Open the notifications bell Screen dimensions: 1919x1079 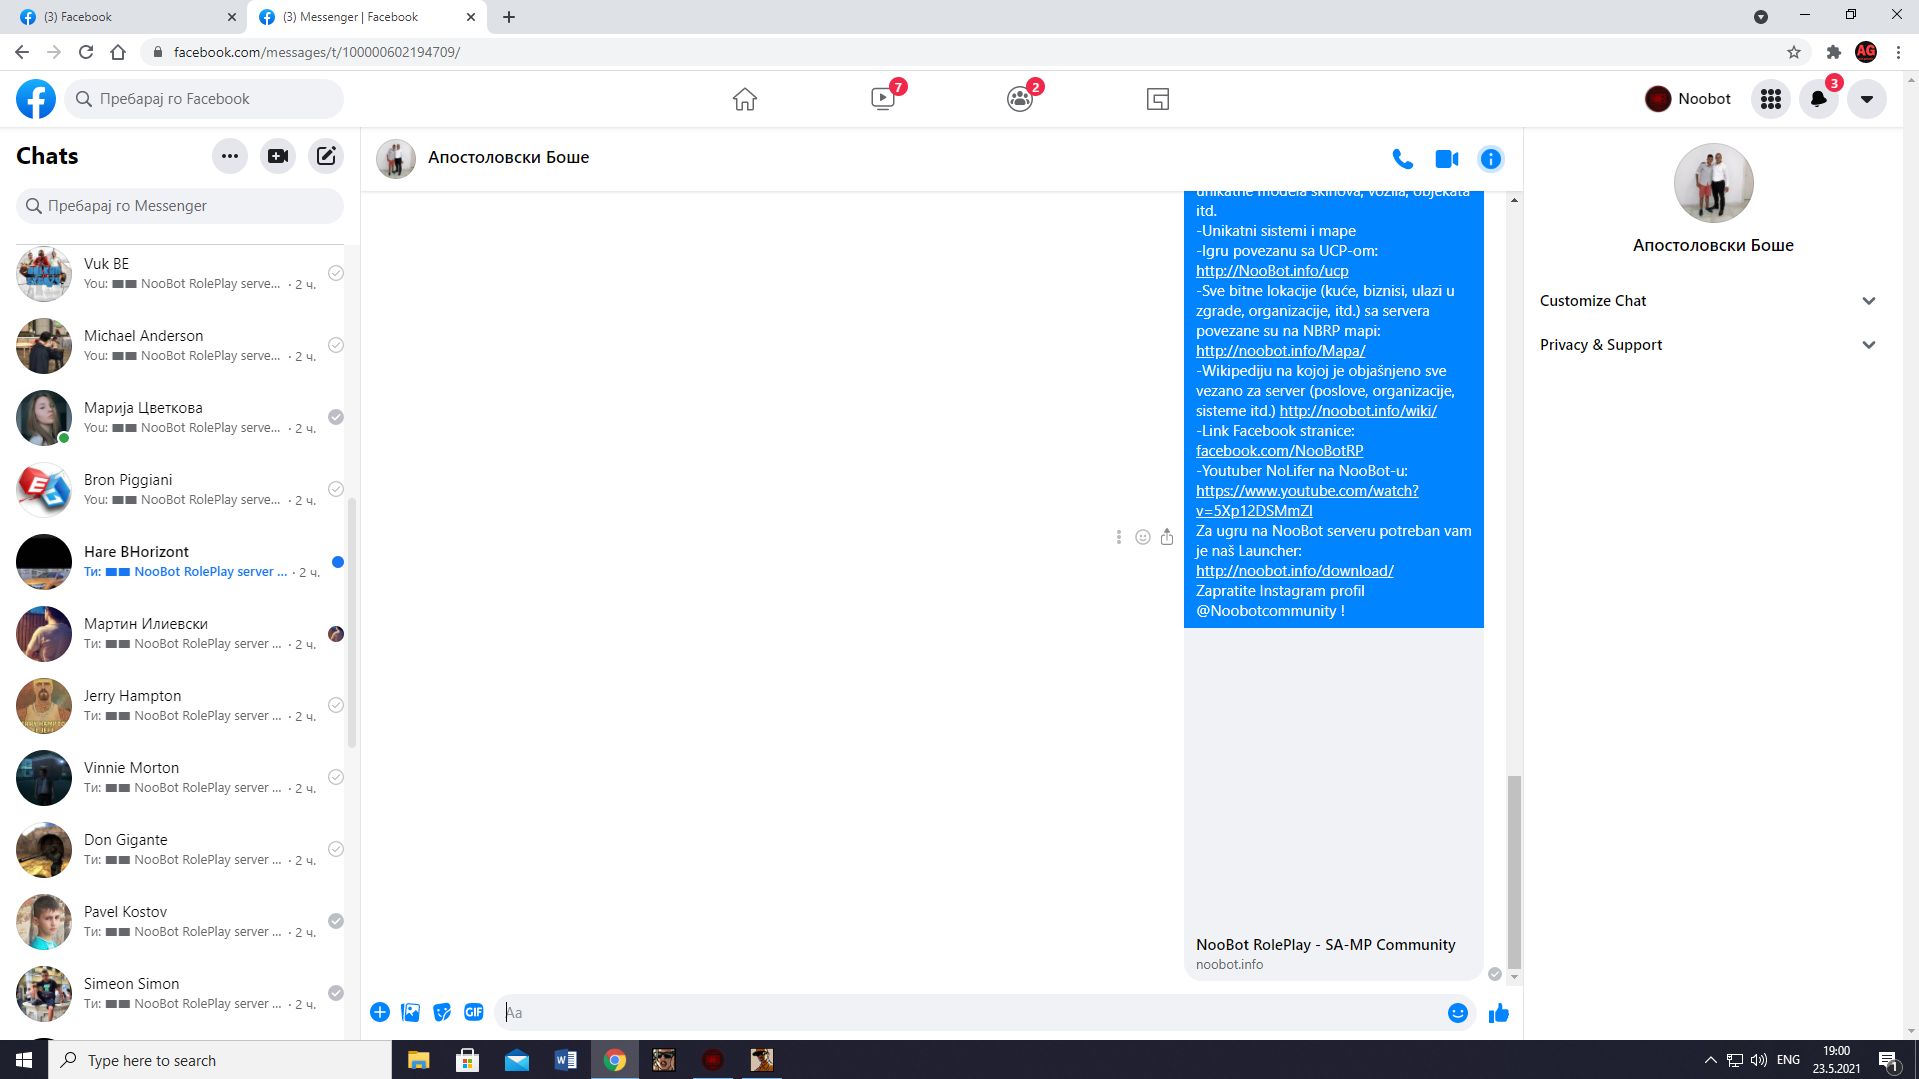(x=1819, y=99)
